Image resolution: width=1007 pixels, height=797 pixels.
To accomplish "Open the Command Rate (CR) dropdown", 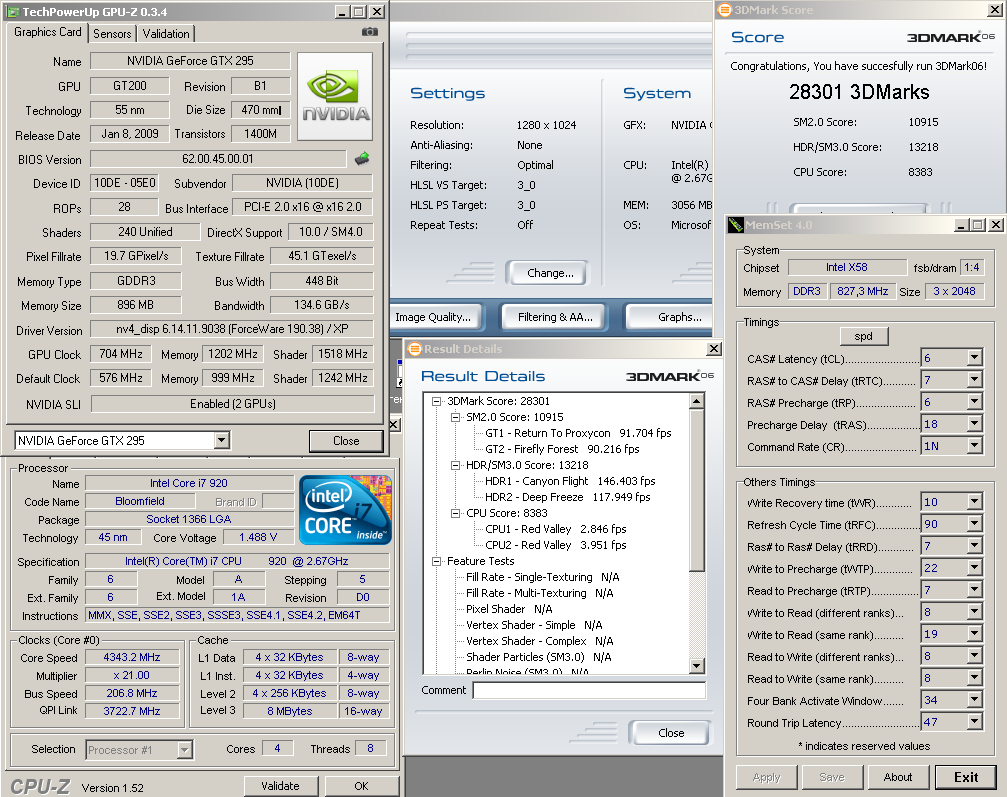I will click(975, 446).
